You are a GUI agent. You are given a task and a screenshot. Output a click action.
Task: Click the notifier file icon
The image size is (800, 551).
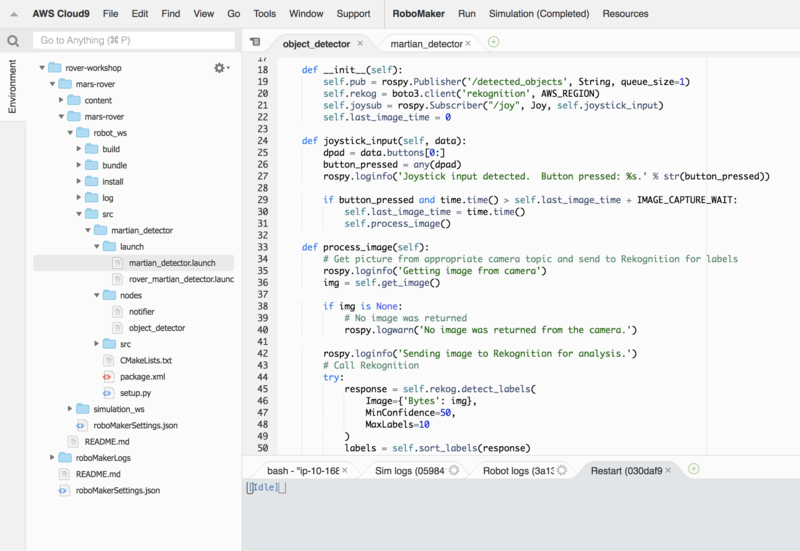117,312
